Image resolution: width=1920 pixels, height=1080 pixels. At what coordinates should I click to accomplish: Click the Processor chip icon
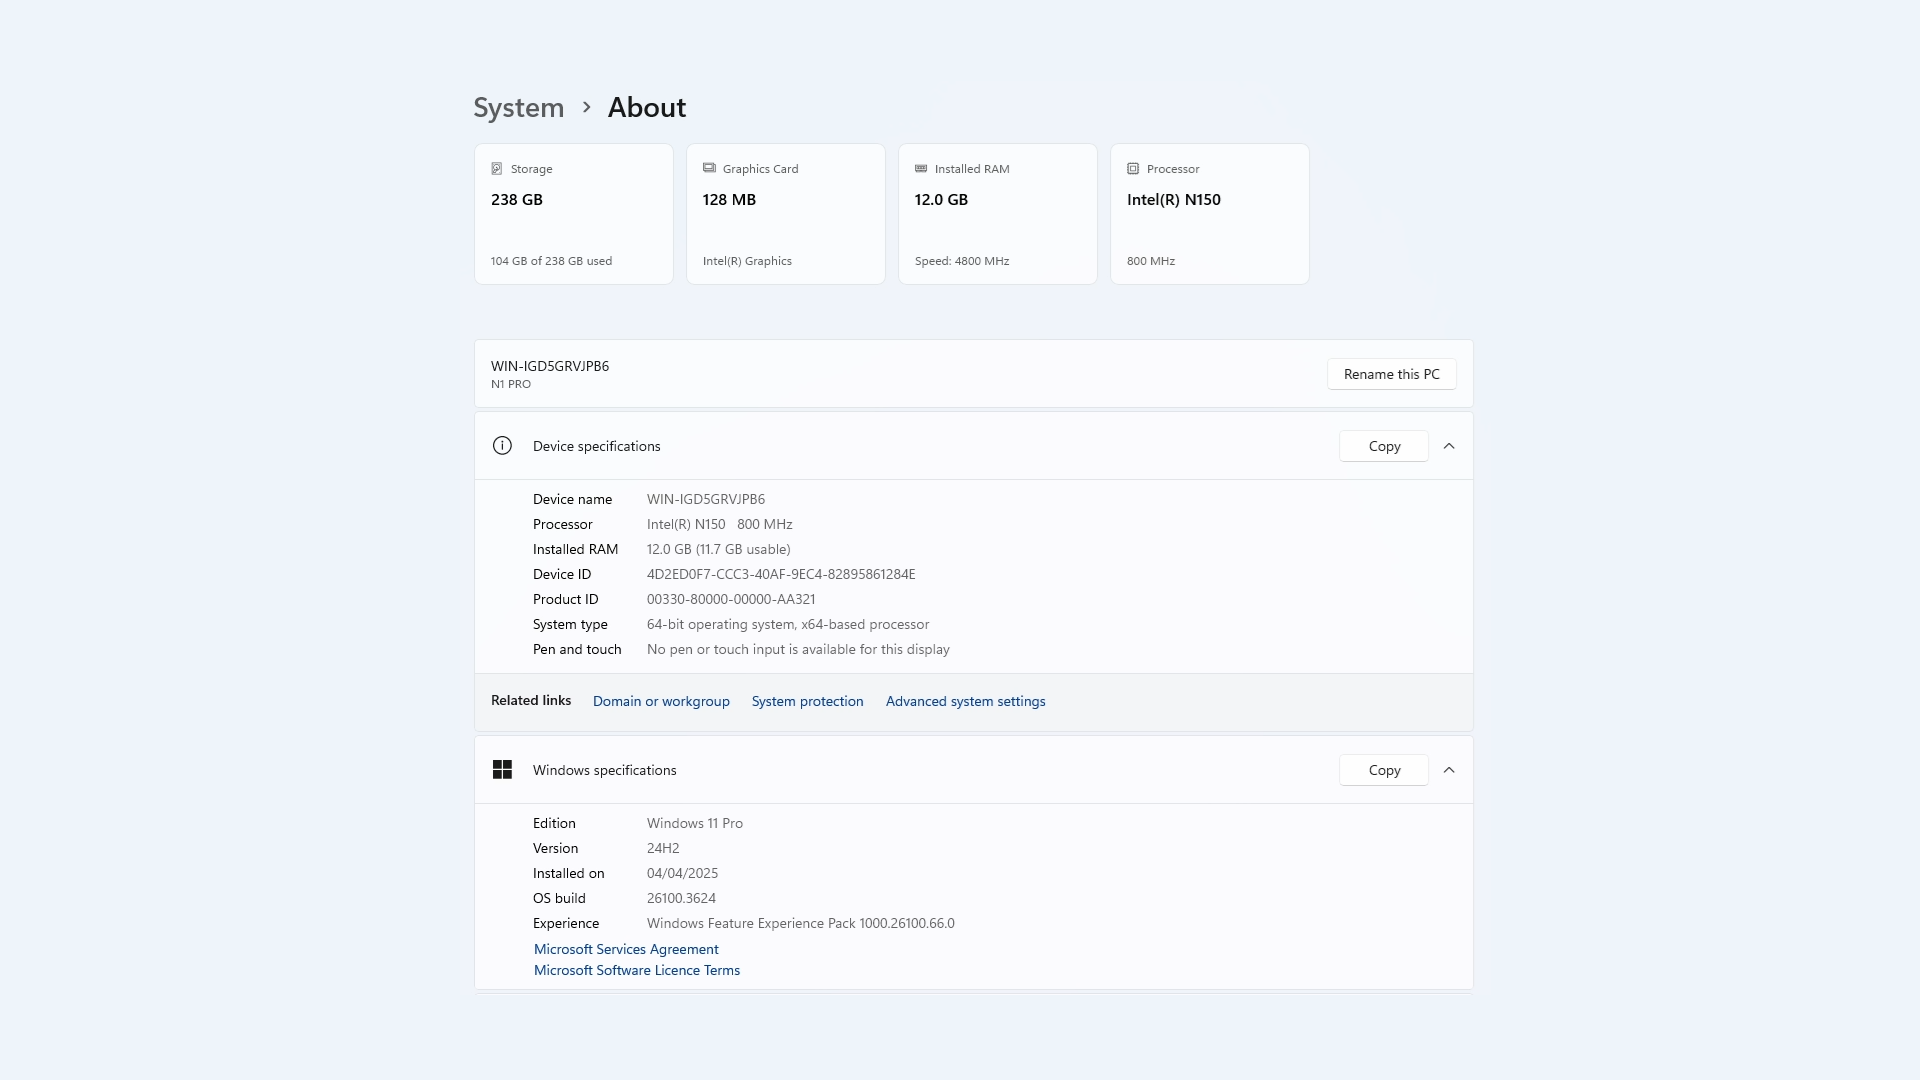(1133, 169)
